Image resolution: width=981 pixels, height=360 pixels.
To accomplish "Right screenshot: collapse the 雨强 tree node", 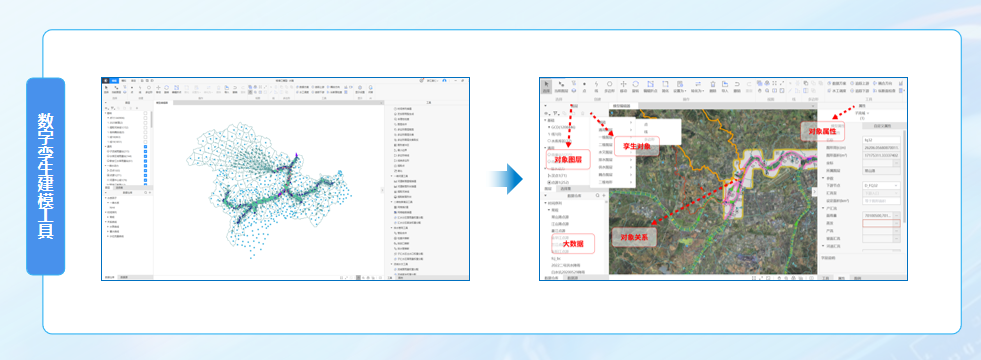I will point(548,210).
